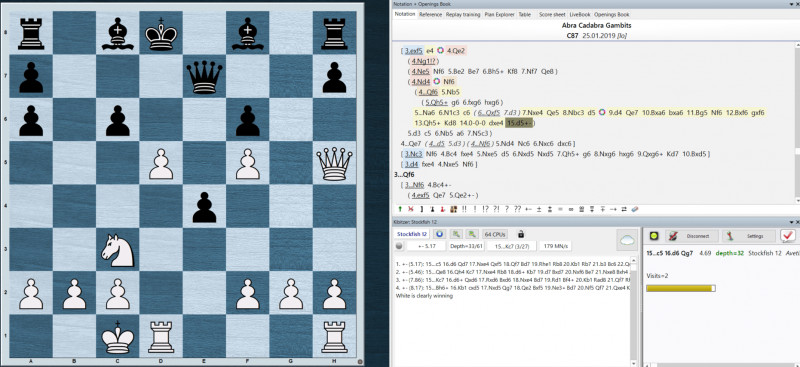Image resolution: width=800 pixels, height=367 pixels.
Task: Click the blue engine start/stop icon in Kibitzer
Action: pos(440,234)
